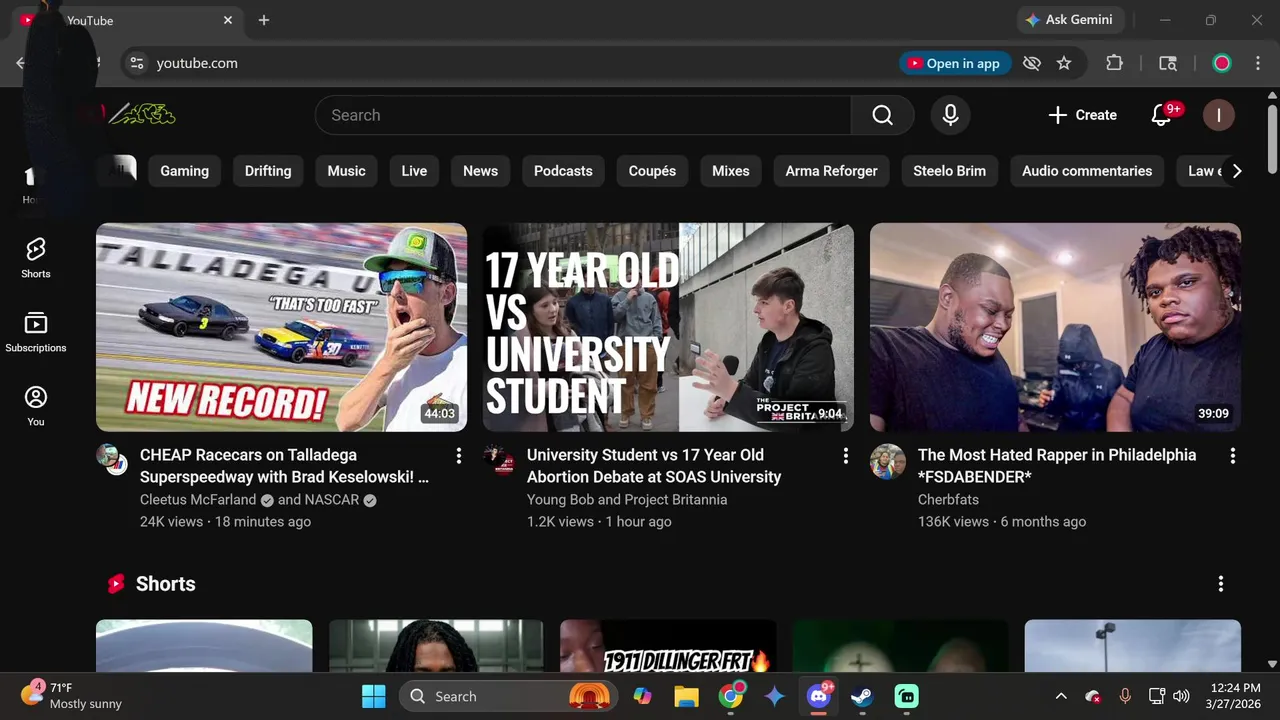Open Shorts from the sidebar
Image resolution: width=1280 pixels, height=720 pixels.
pyautogui.click(x=36, y=258)
